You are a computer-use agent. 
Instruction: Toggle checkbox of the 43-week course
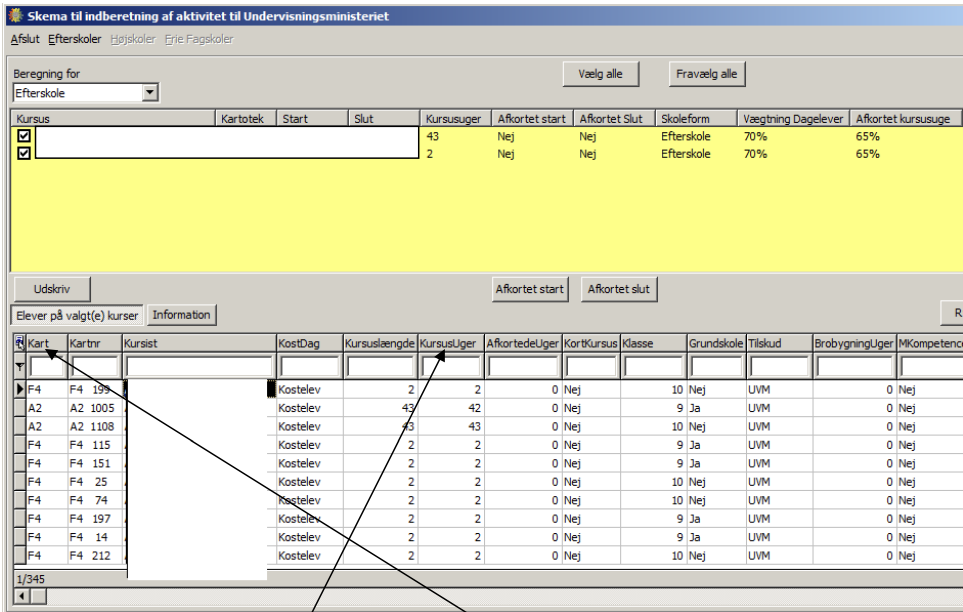(x=24, y=136)
